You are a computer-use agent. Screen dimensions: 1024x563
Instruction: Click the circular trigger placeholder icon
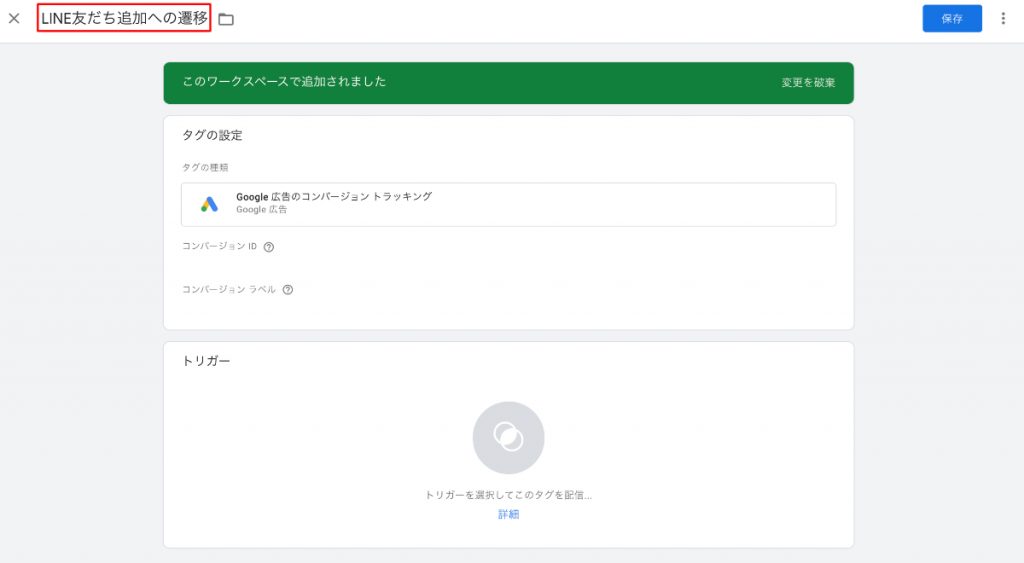(x=508, y=438)
